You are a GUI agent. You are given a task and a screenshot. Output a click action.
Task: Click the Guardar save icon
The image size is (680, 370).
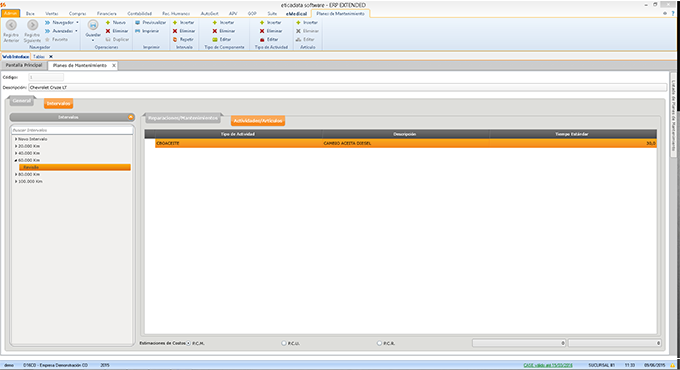coord(93,25)
